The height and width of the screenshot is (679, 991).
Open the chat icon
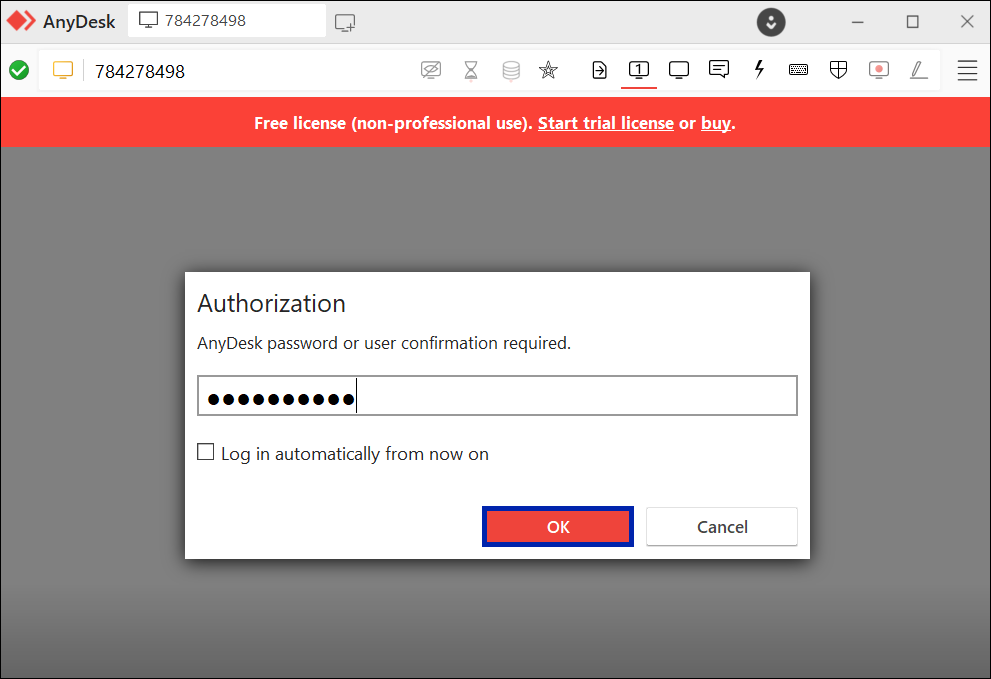pyautogui.click(x=719, y=69)
